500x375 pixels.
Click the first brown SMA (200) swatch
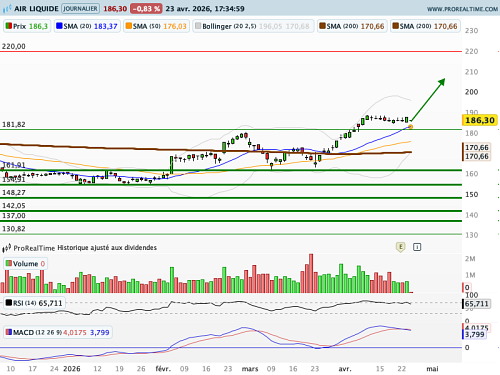coord(322,26)
